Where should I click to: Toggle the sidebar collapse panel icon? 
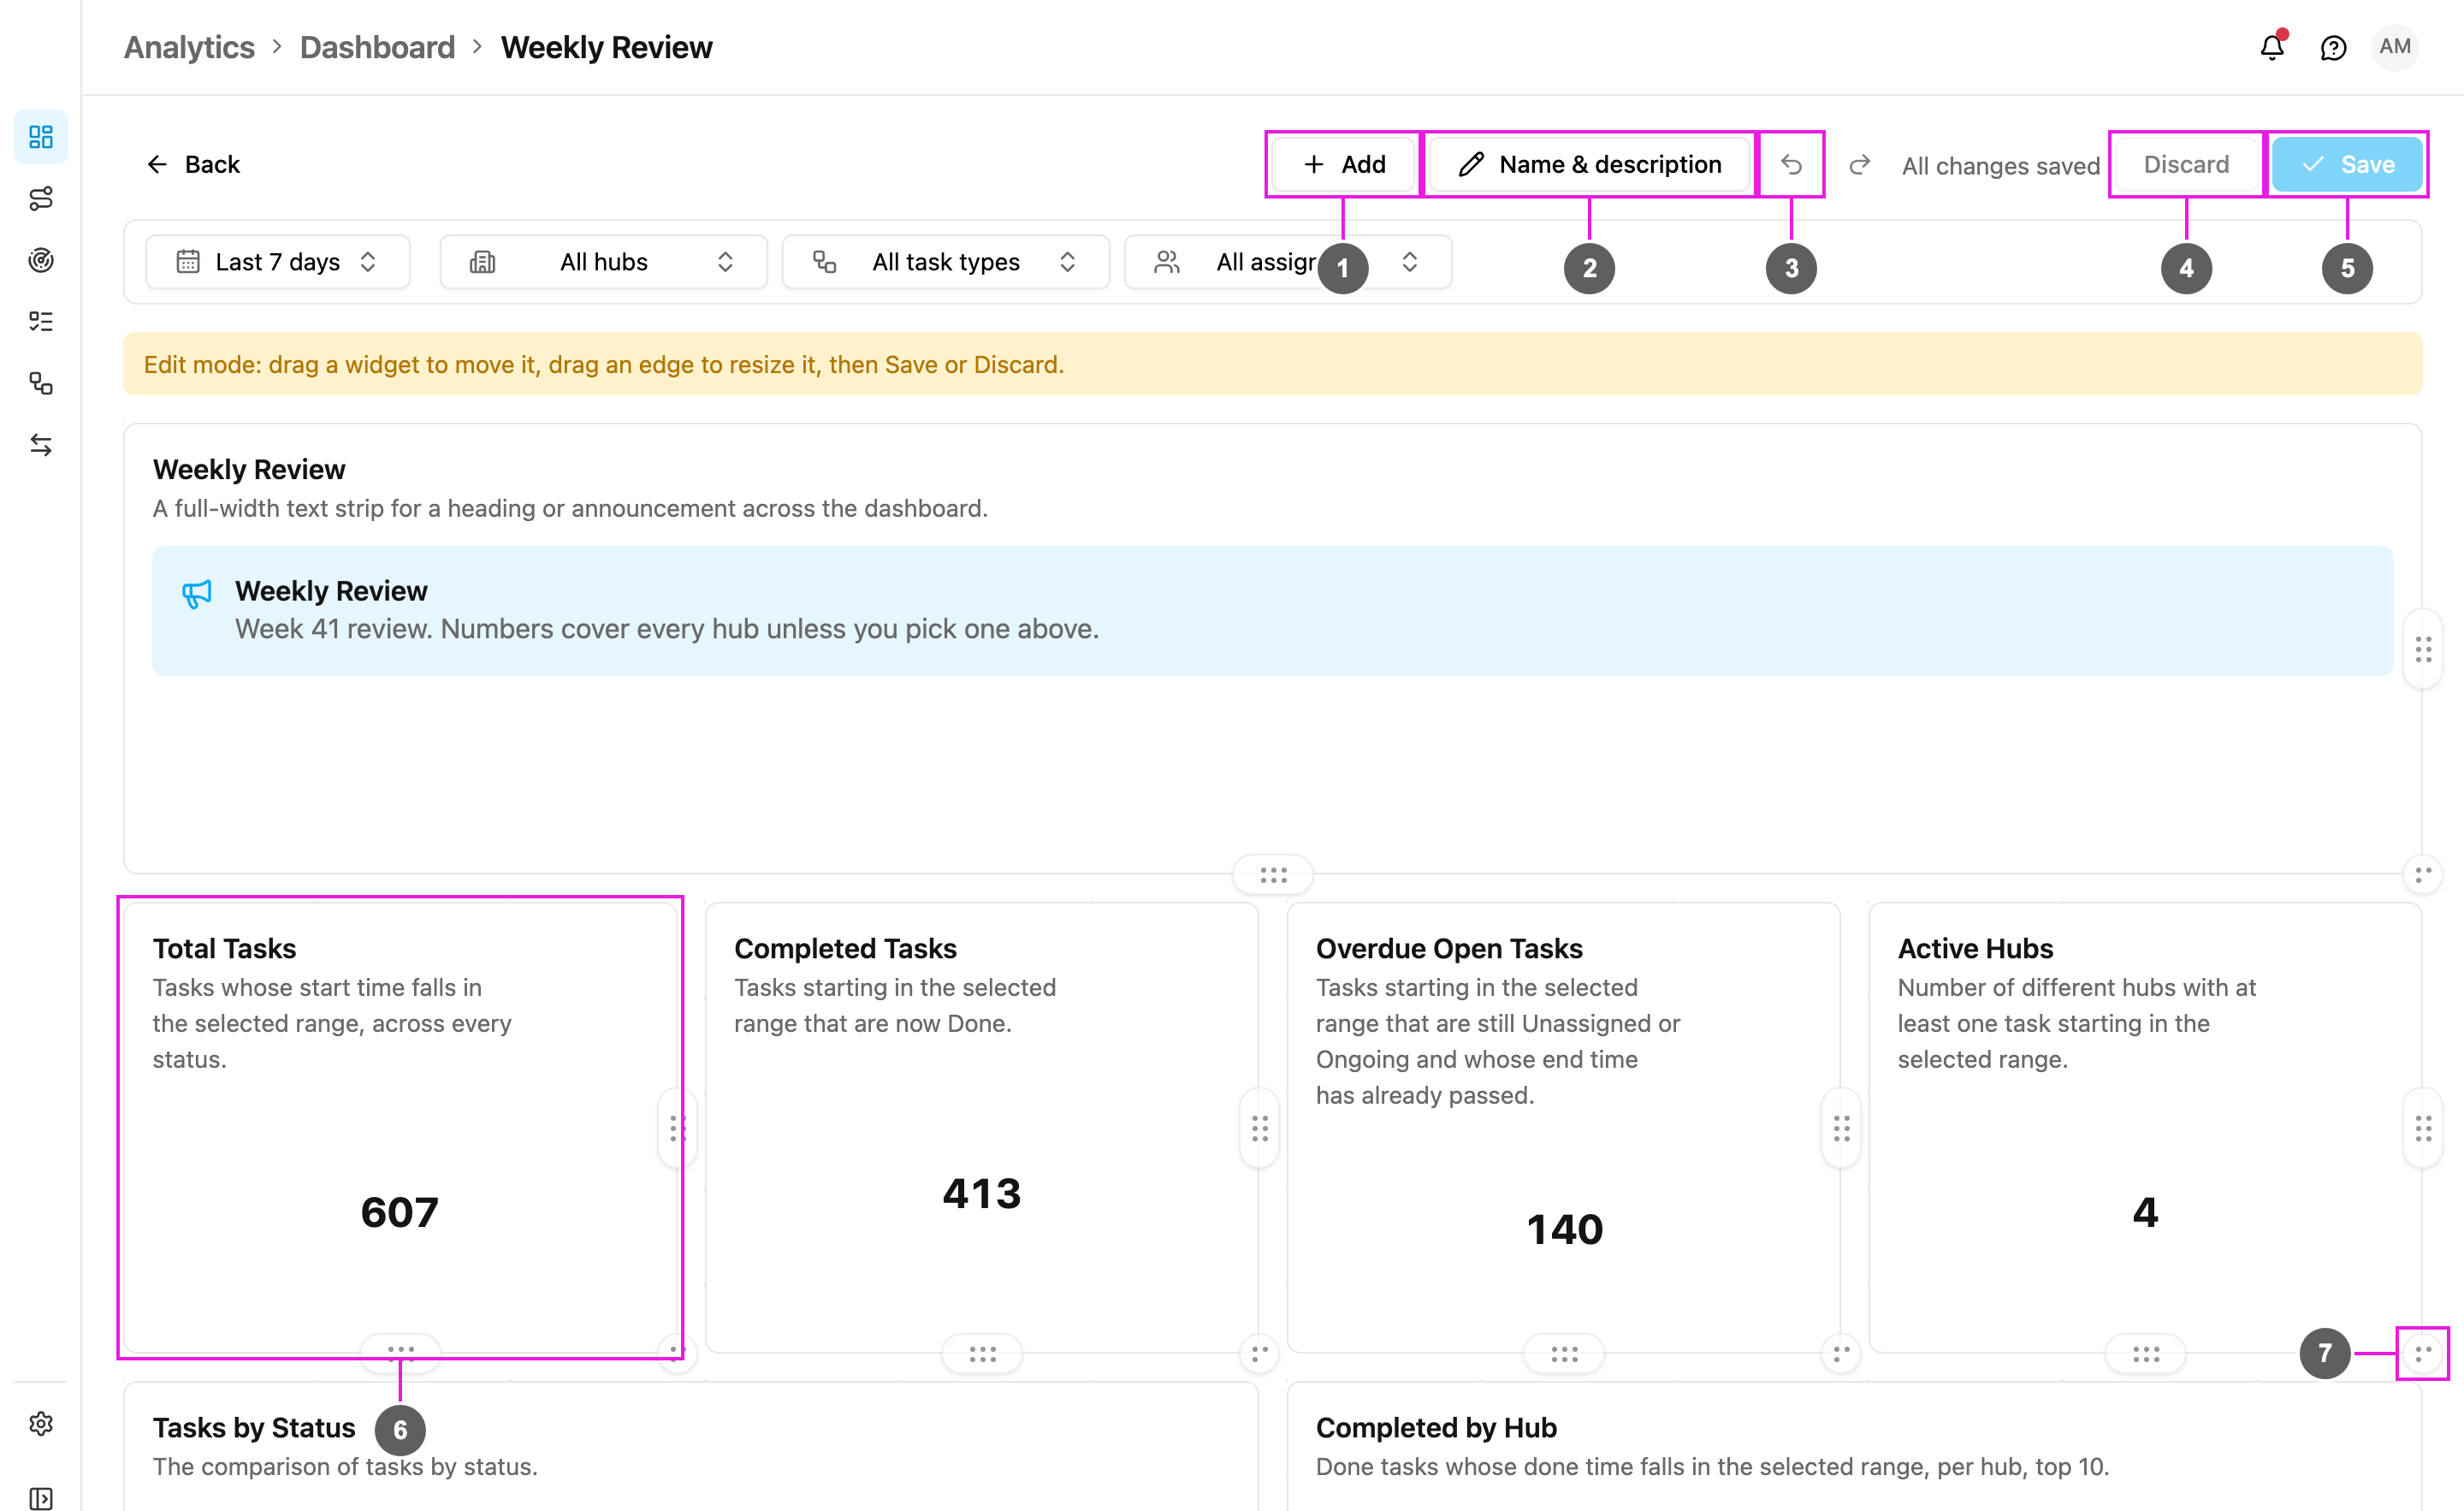[x=41, y=1497]
